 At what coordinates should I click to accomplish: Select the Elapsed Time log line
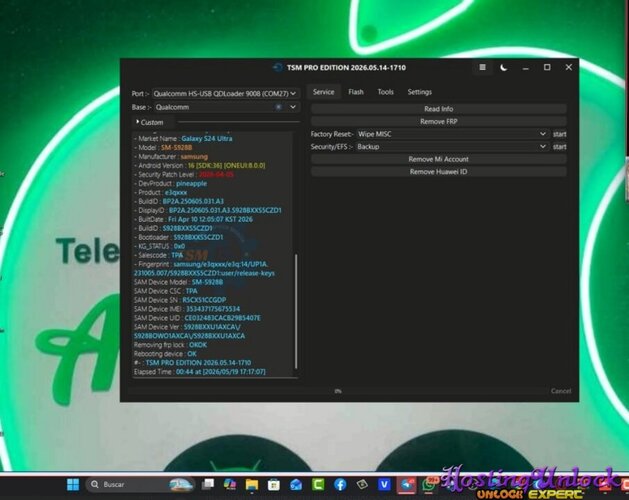pyautogui.click(x=200, y=372)
